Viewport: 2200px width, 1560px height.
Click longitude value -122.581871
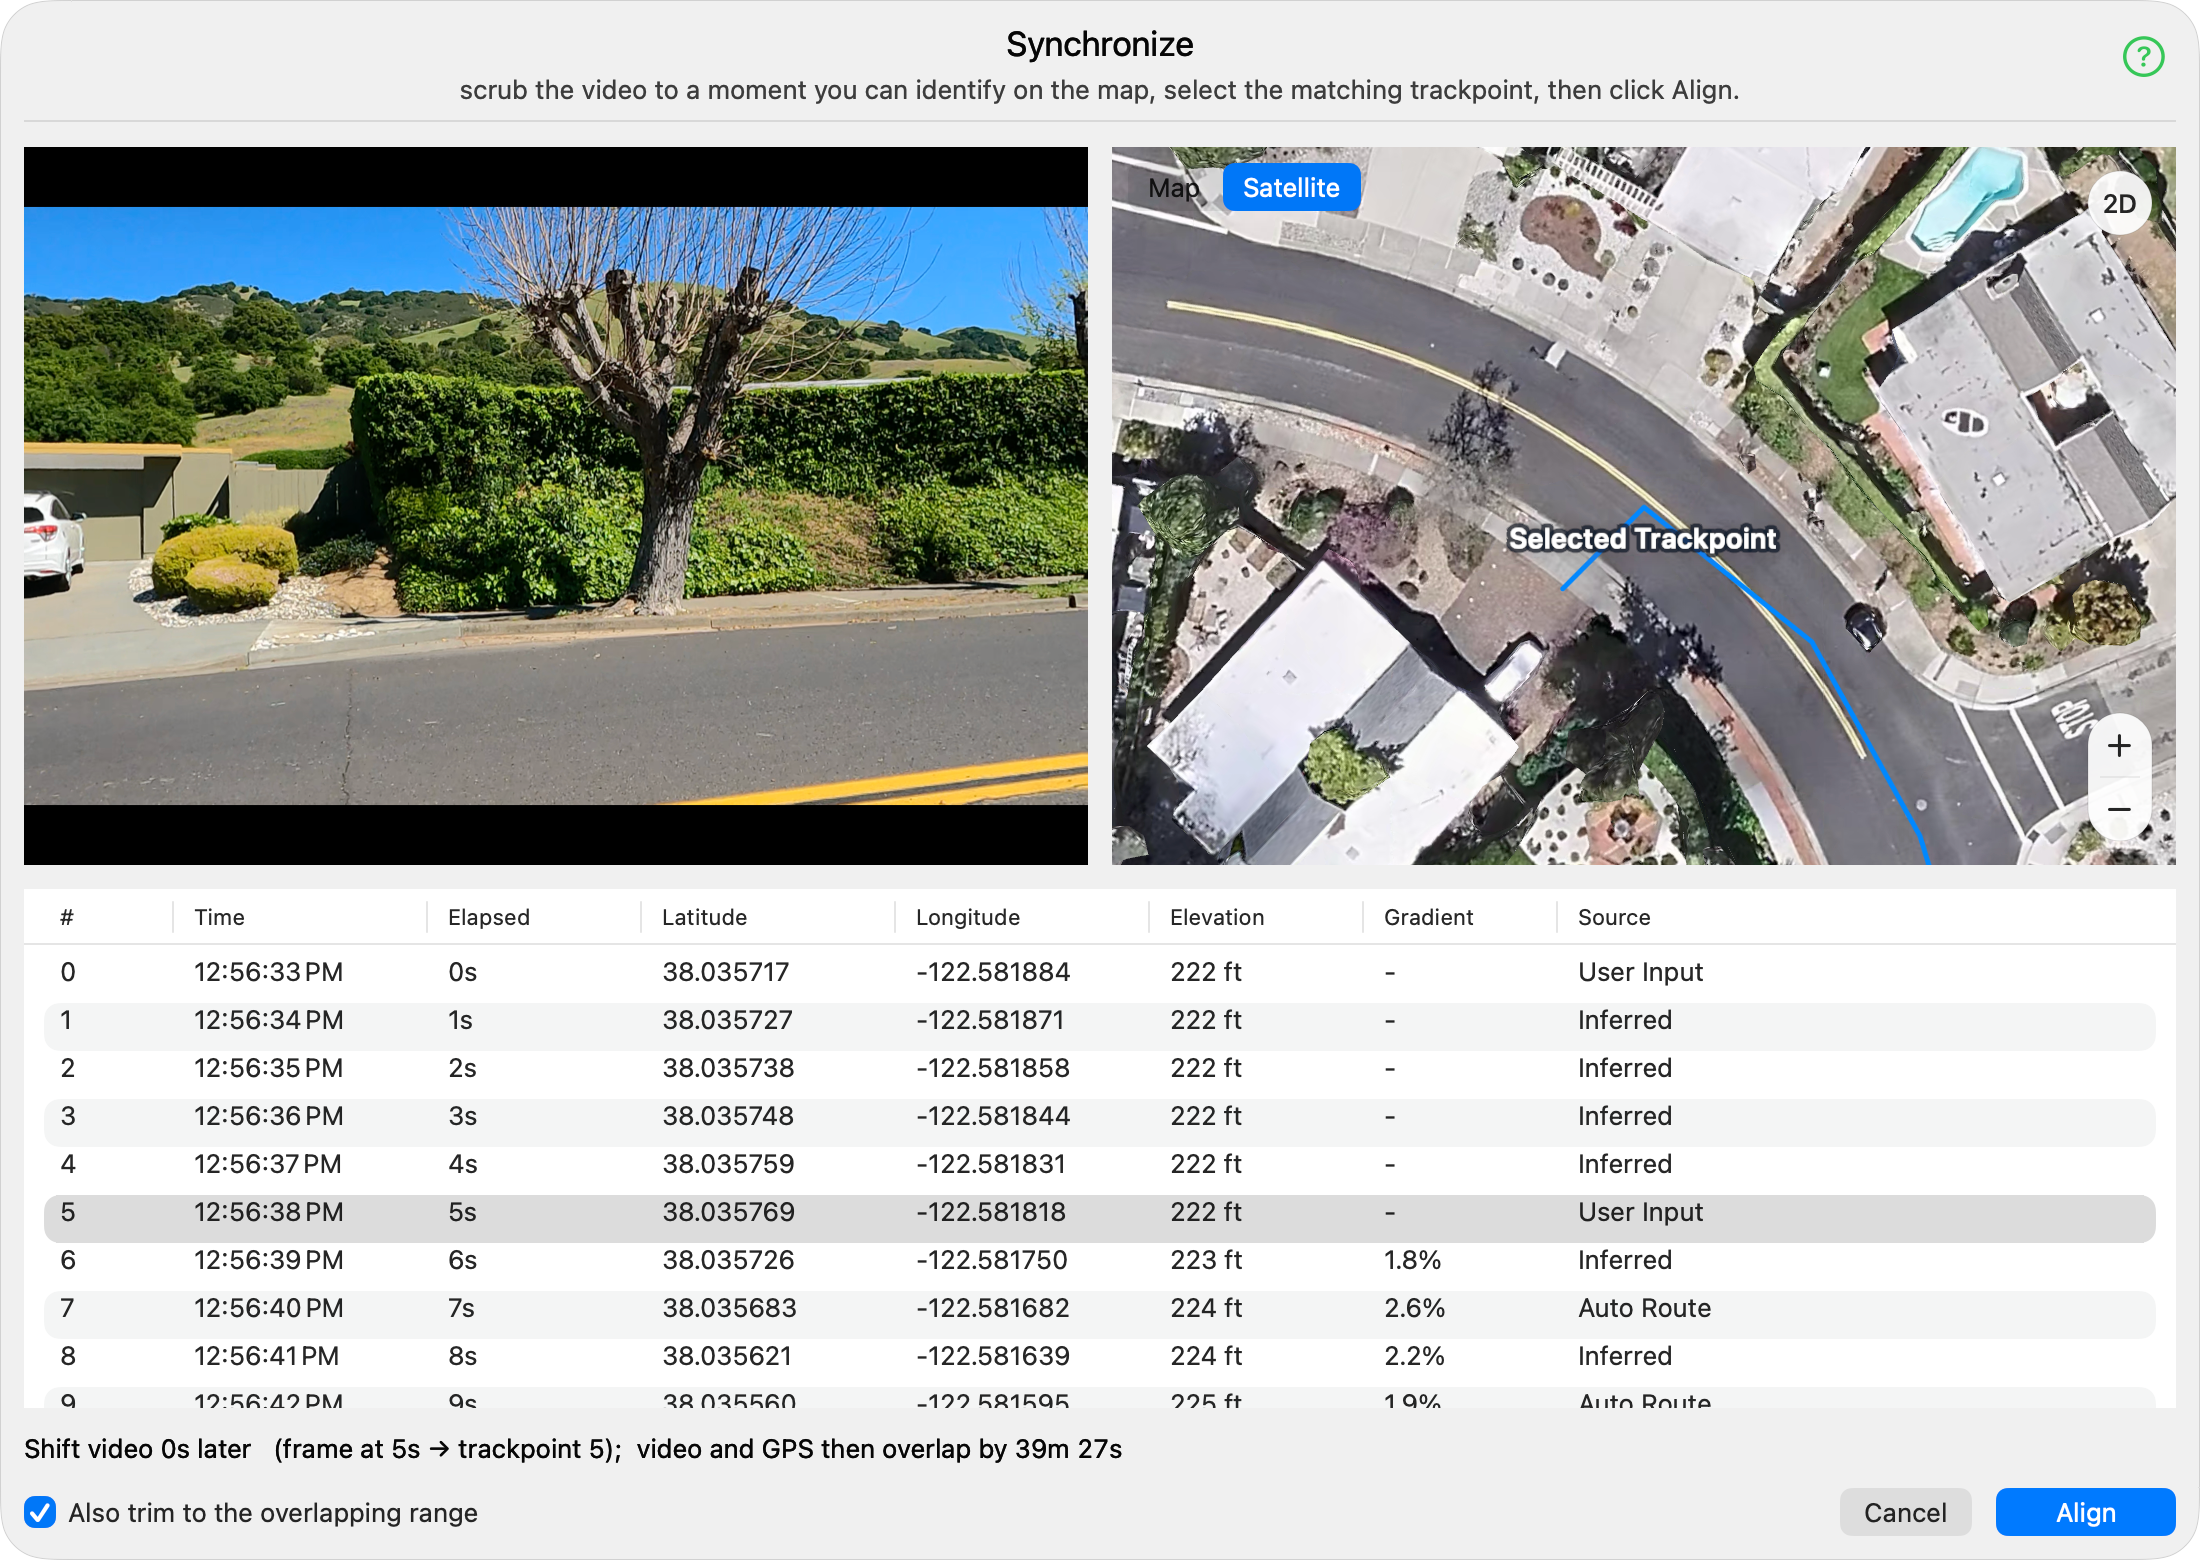(x=990, y=1020)
